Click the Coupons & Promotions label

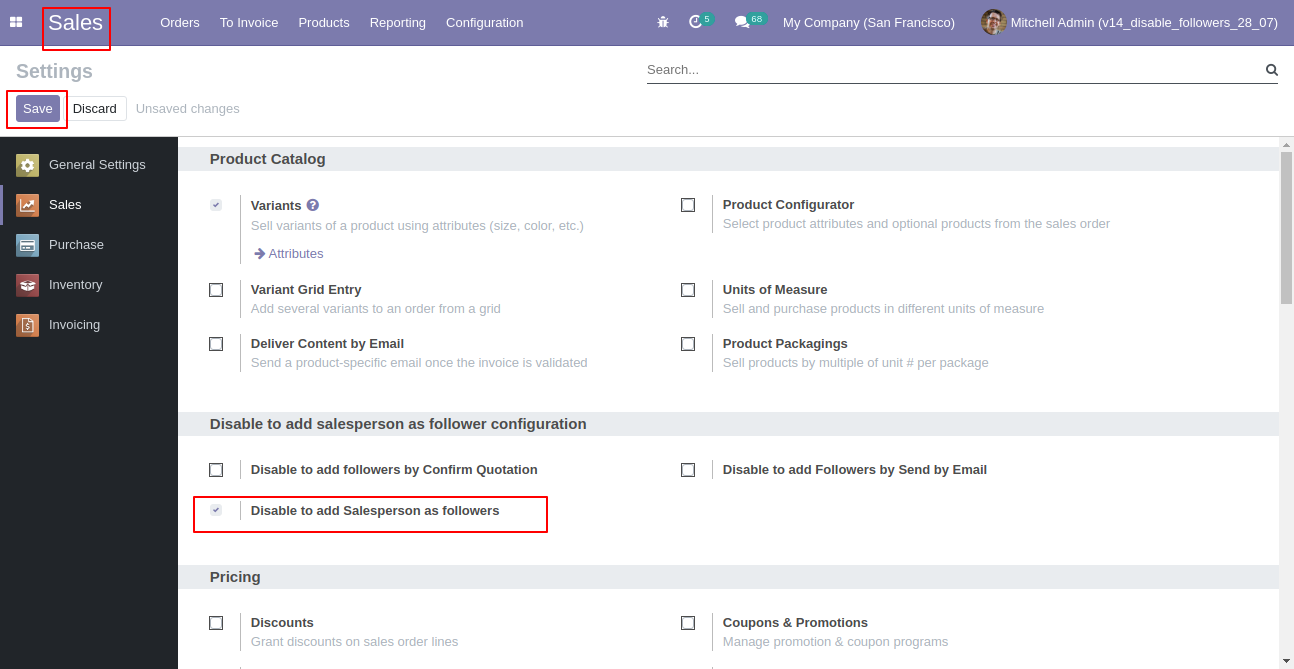795,623
